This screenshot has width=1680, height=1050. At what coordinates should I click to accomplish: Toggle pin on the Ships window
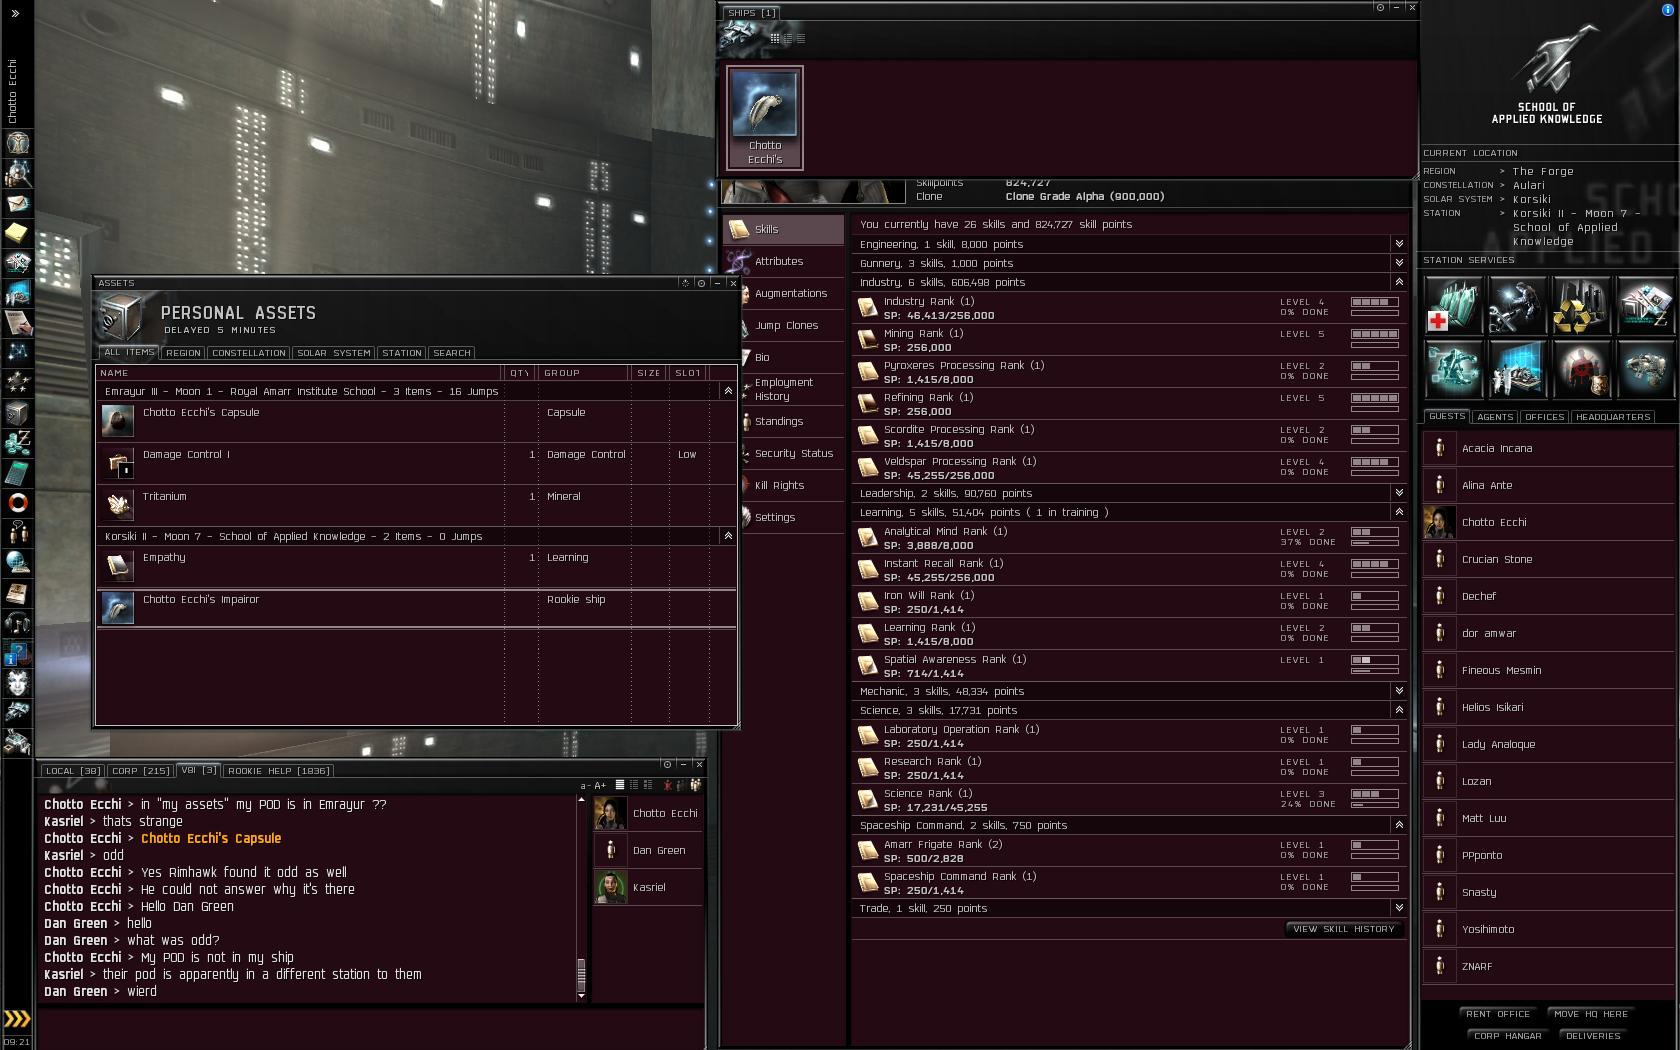(x=1380, y=7)
